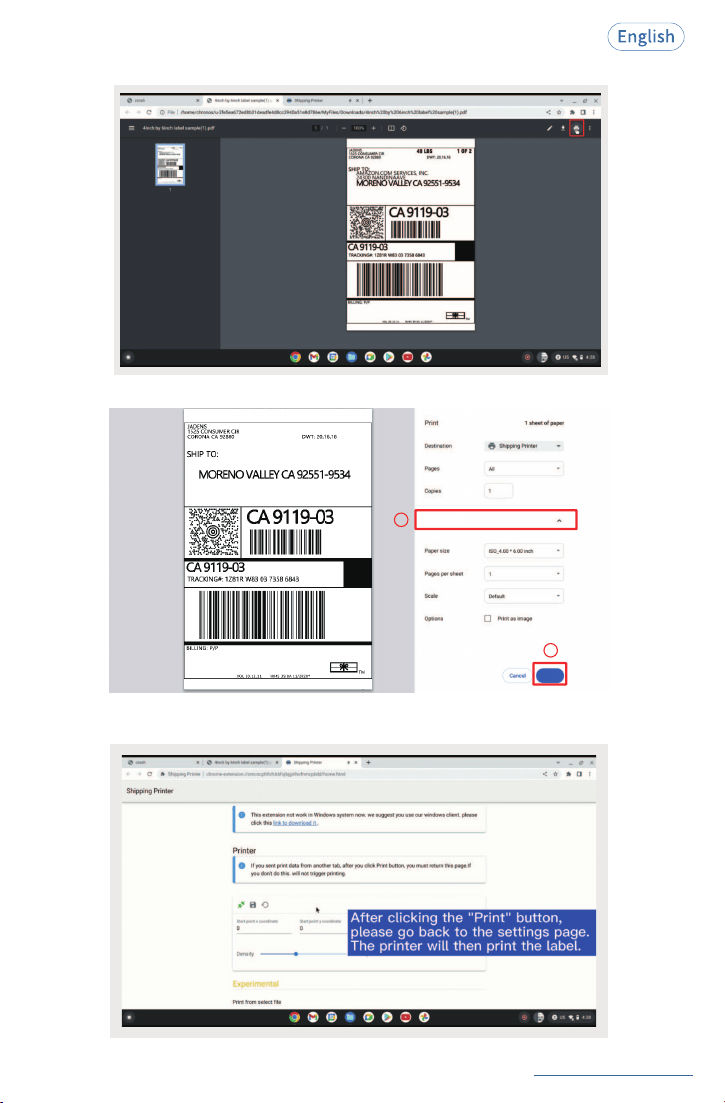Open the Destination Shipping Printer dropdown

pos(525,446)
